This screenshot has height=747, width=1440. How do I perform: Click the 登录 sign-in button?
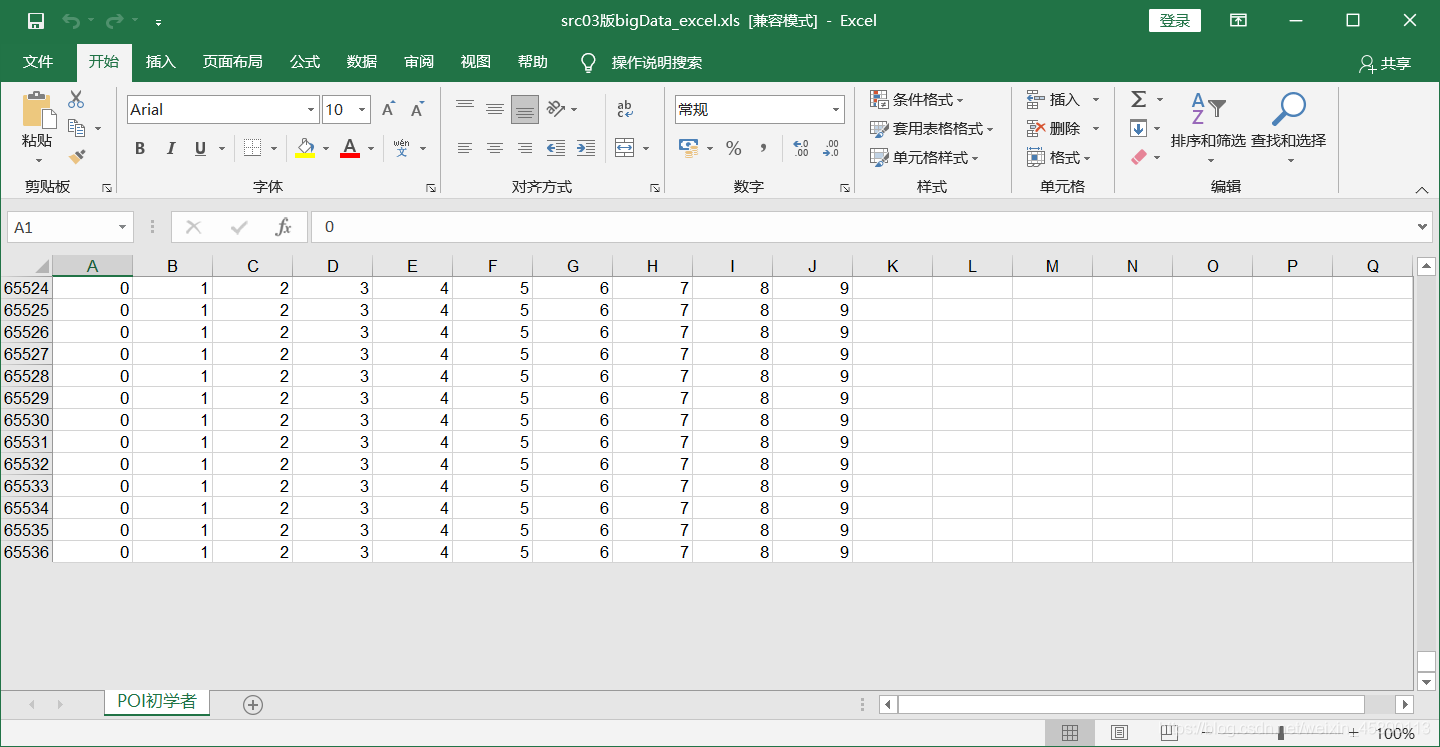click(1175, 21)
